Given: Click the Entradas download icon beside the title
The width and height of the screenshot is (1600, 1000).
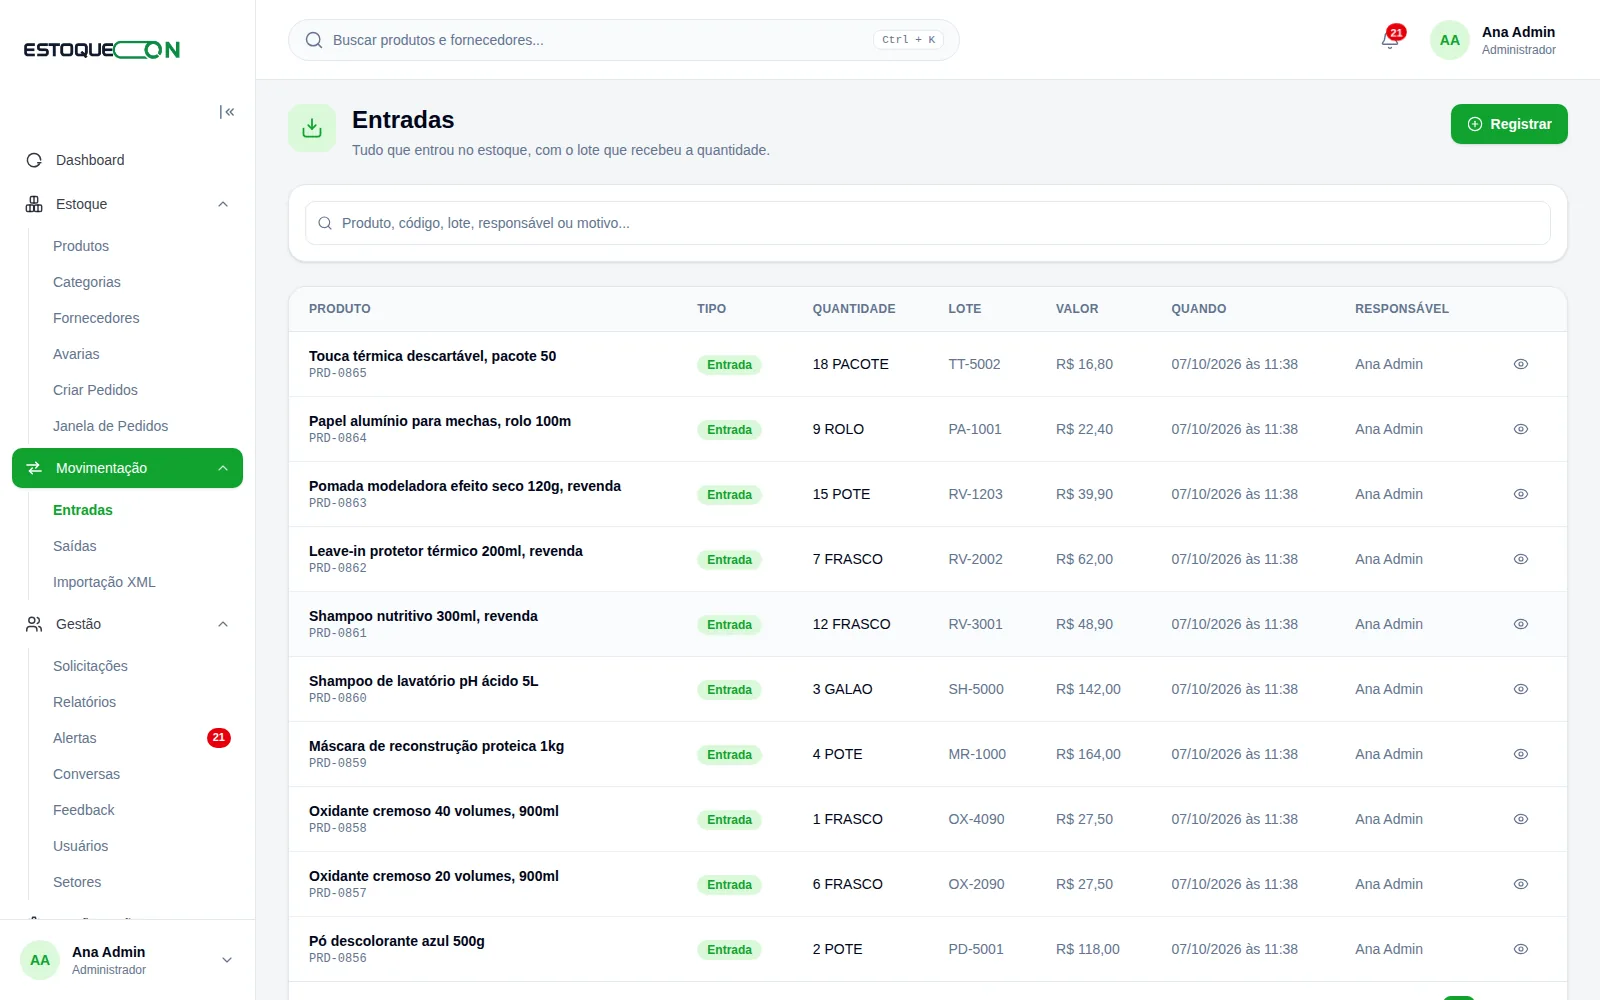Looking at the screenshot, I should [312, 128].
